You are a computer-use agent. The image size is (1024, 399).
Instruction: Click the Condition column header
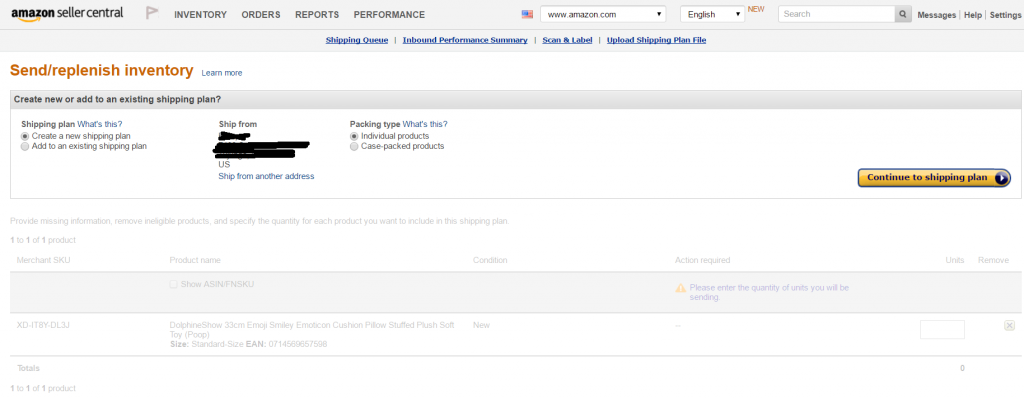pos(490,260)
